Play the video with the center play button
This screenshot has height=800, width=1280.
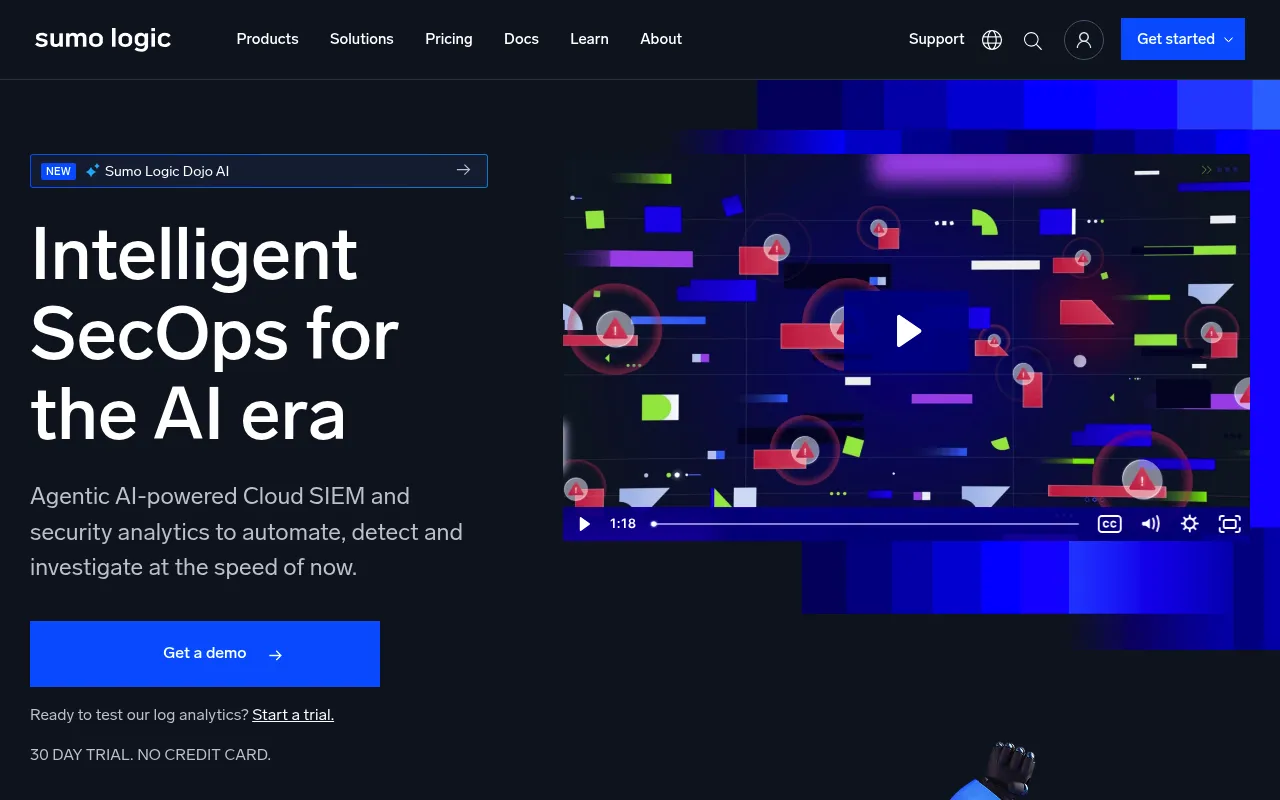906,331
